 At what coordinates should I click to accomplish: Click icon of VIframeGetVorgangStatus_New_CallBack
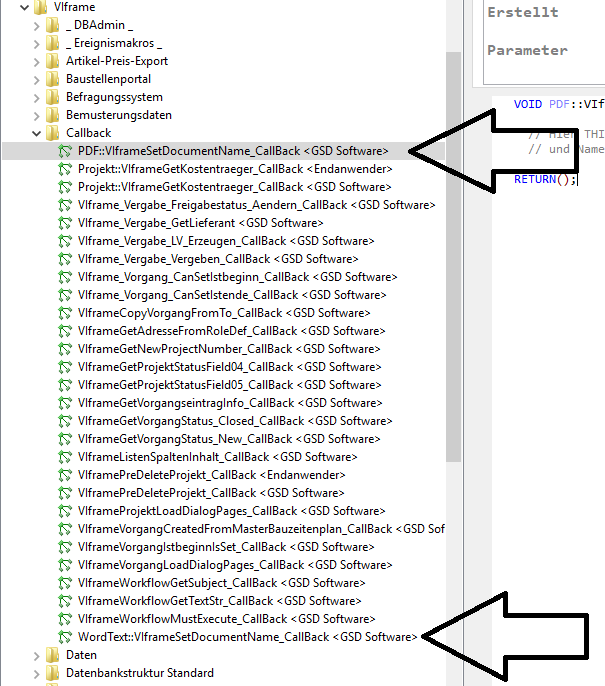pyautogui.click(x=65, y=439)
